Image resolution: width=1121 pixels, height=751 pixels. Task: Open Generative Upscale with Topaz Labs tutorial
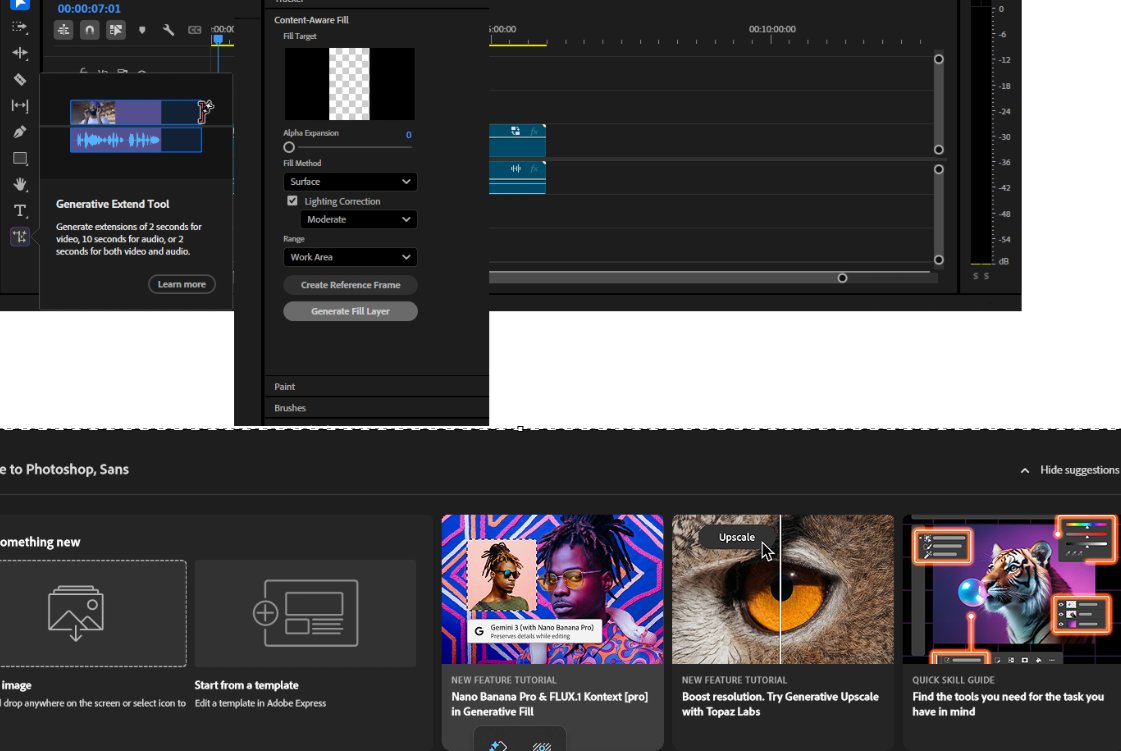click(x=782, y=704)
